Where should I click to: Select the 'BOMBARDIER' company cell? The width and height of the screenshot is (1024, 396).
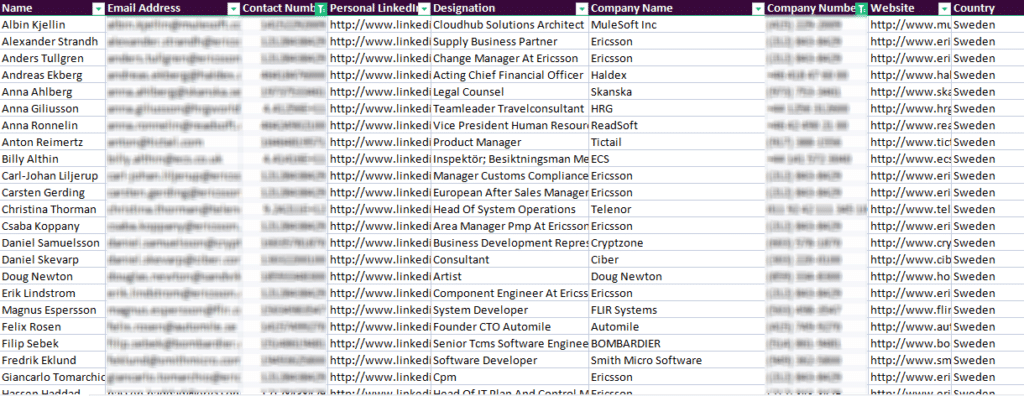click(677, 344)
